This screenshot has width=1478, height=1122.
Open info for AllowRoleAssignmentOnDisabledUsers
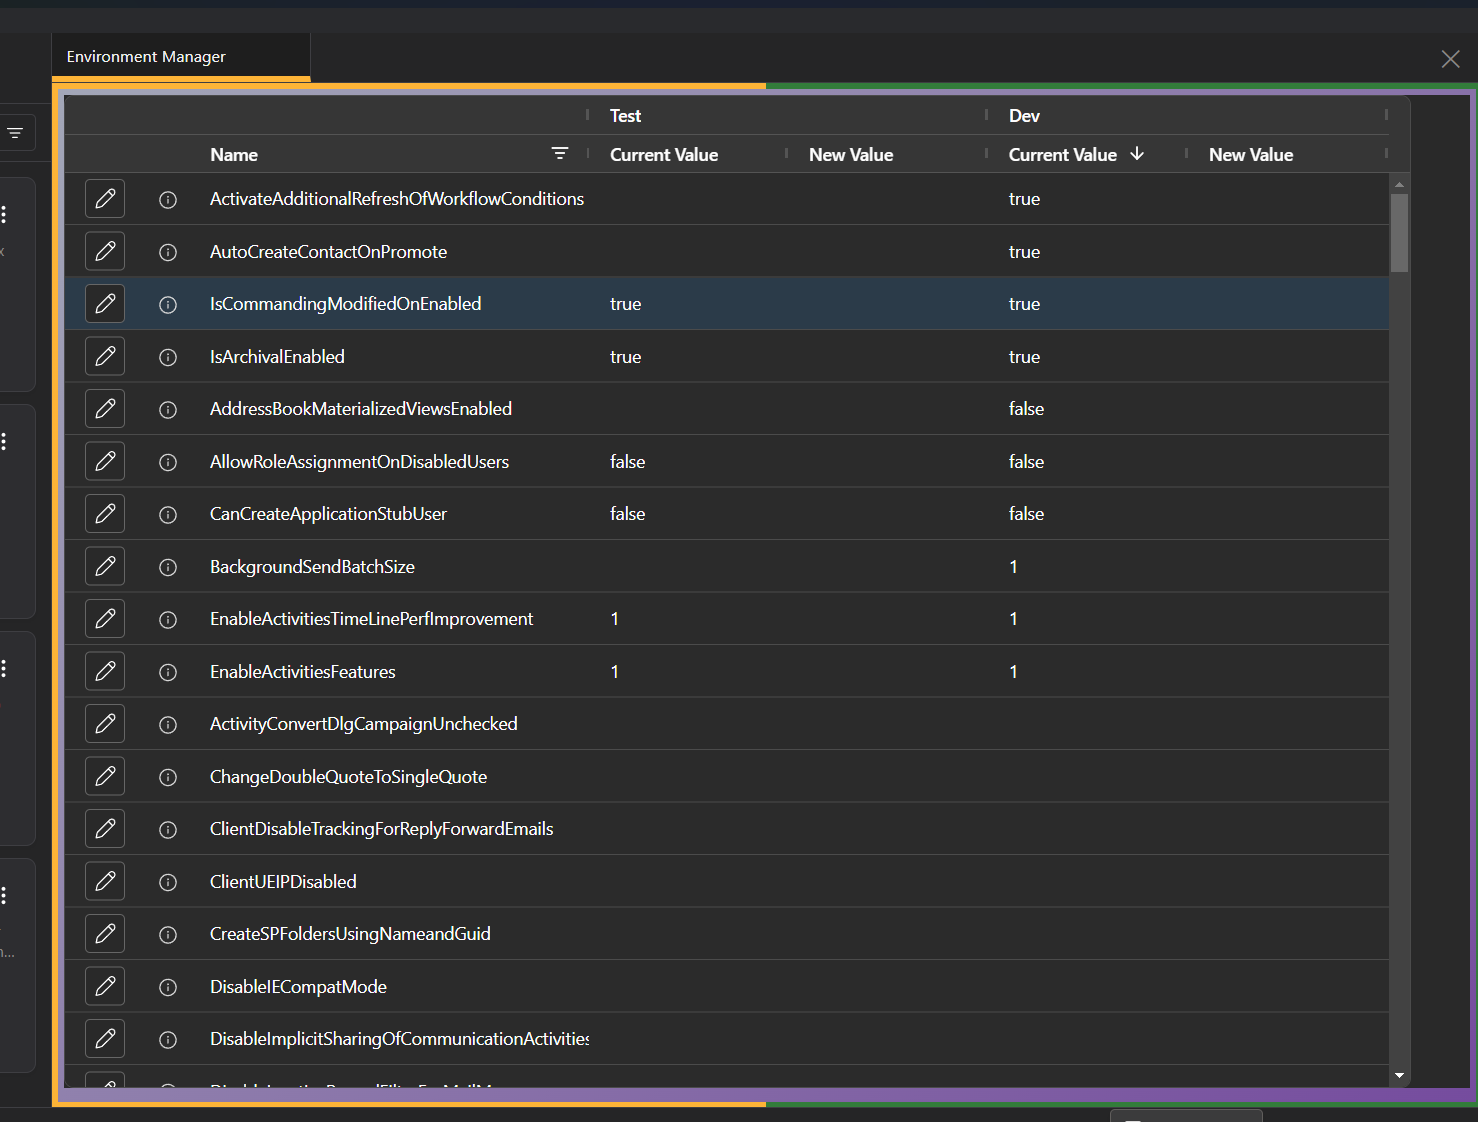(167, 462)
